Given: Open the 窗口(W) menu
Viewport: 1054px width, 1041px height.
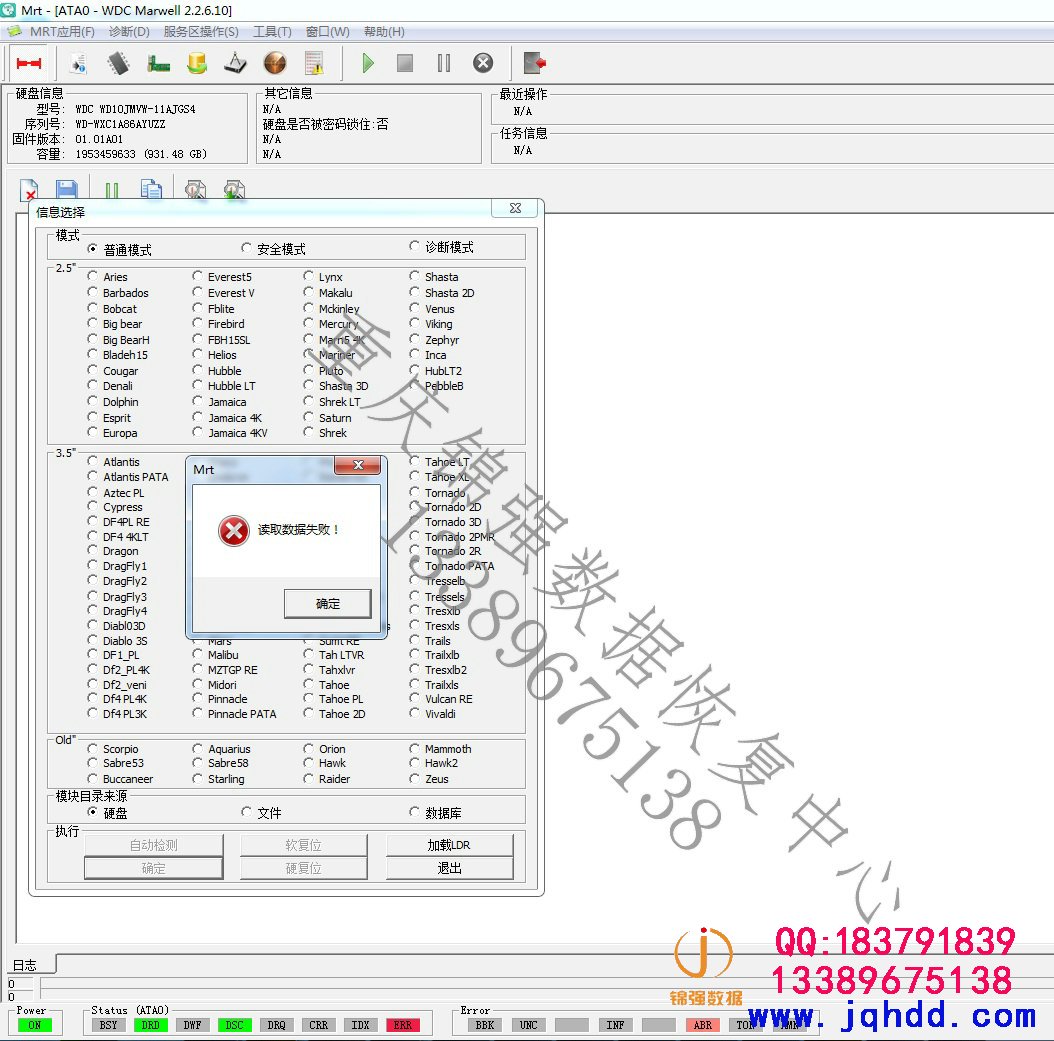Looking at the screenshot, I should (x=327, y=32).
